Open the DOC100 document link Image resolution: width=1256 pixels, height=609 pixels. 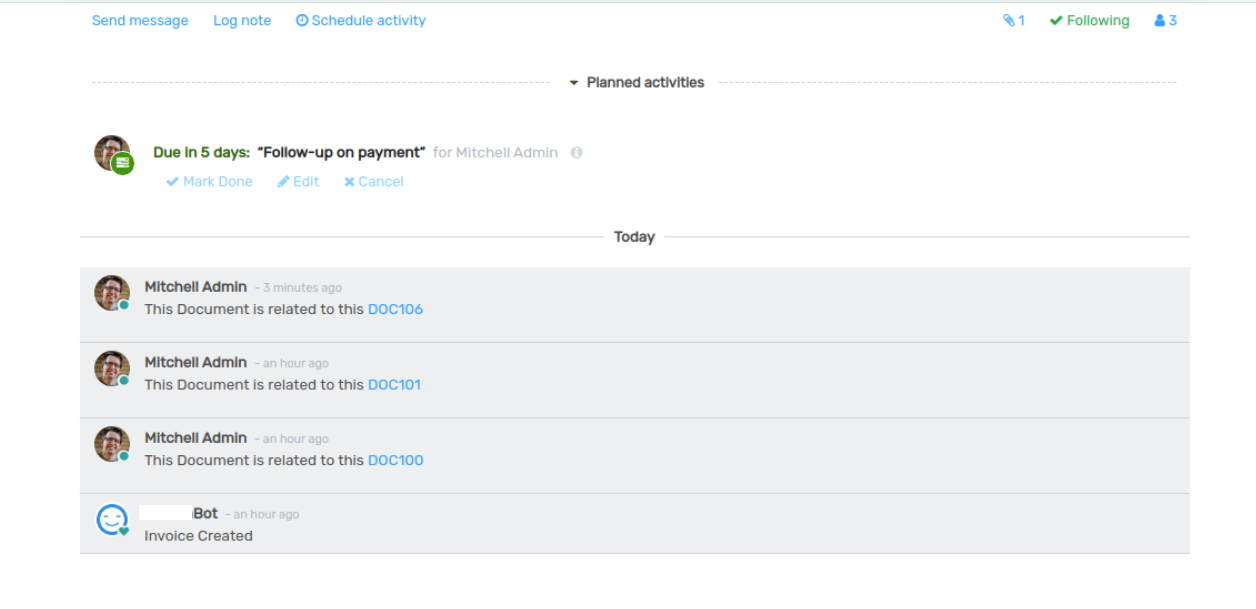[x=395, y=461]
